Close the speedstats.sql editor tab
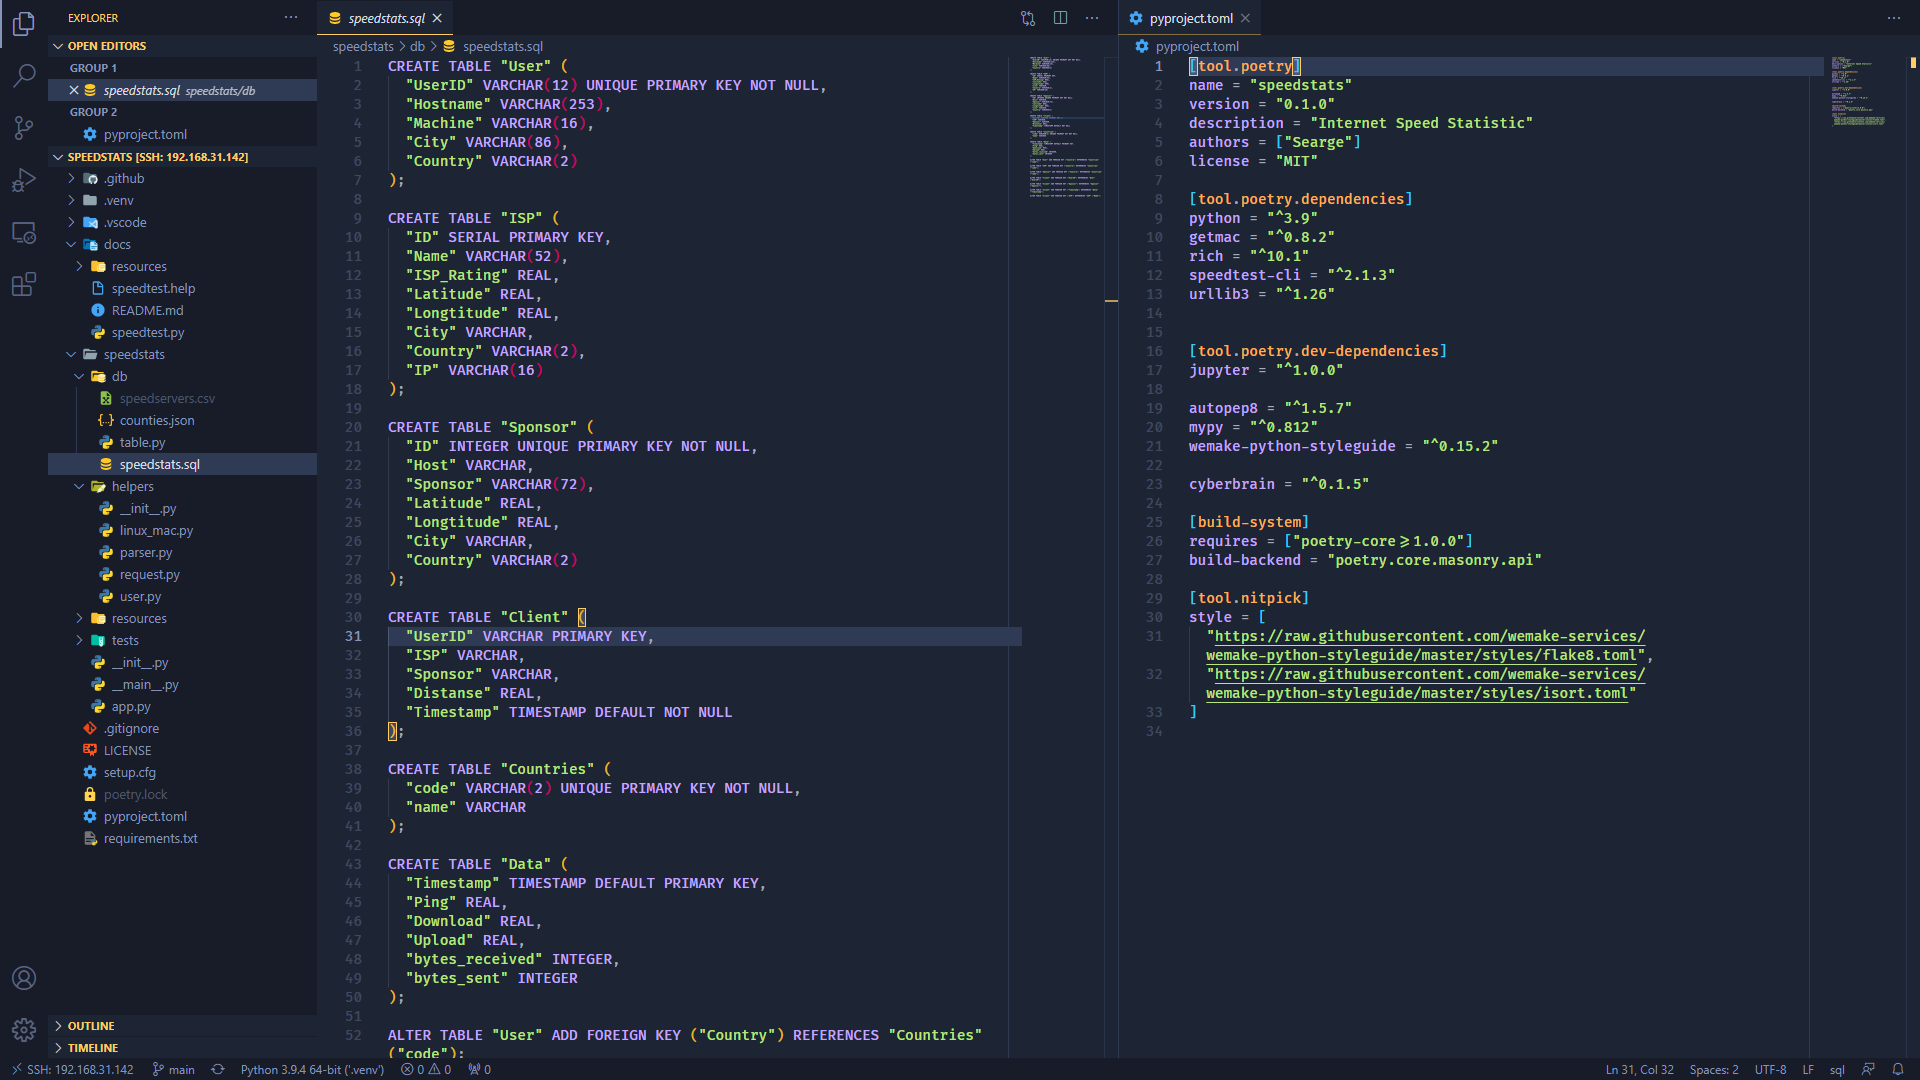 coord(437,18)
